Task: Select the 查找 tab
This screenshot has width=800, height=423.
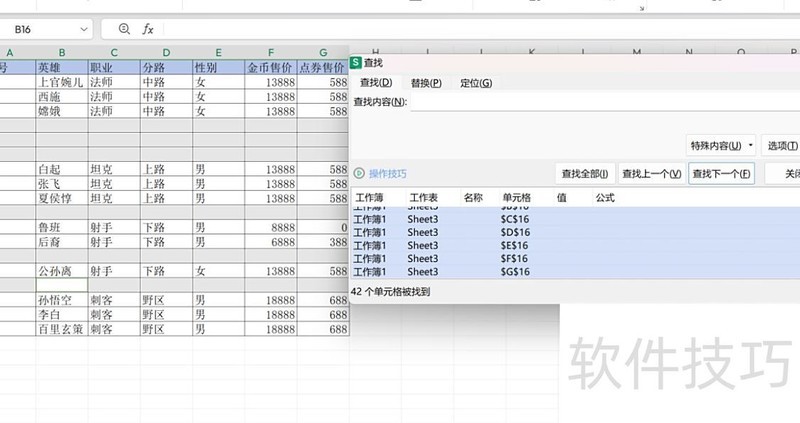Action: pyautogui.click(x=375, y=83)
